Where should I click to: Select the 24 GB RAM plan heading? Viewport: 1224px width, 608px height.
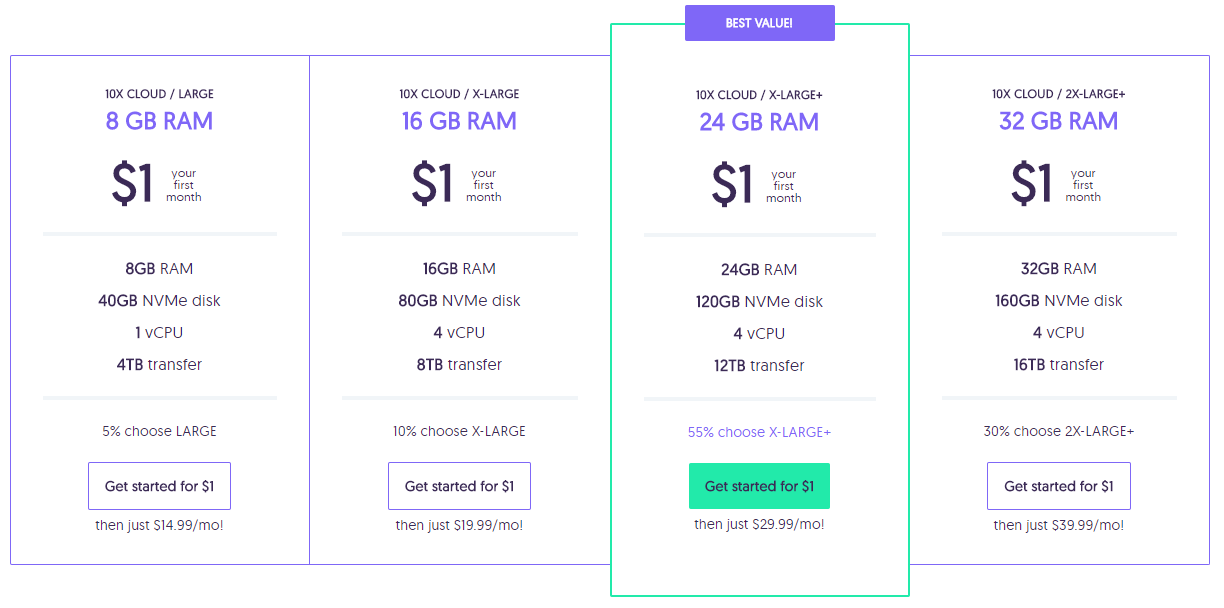tap(759, 122)
